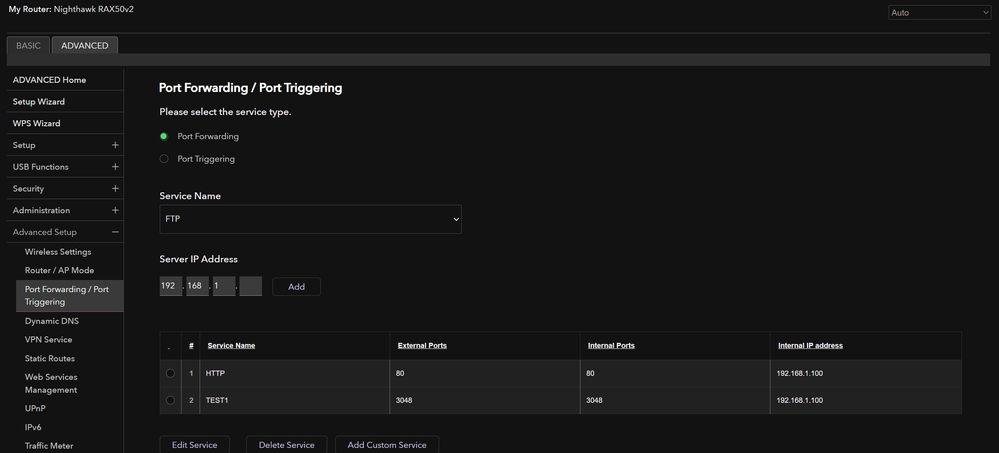Switch to the BASIC tab
The image size is (999, 453).
(28, 45)
